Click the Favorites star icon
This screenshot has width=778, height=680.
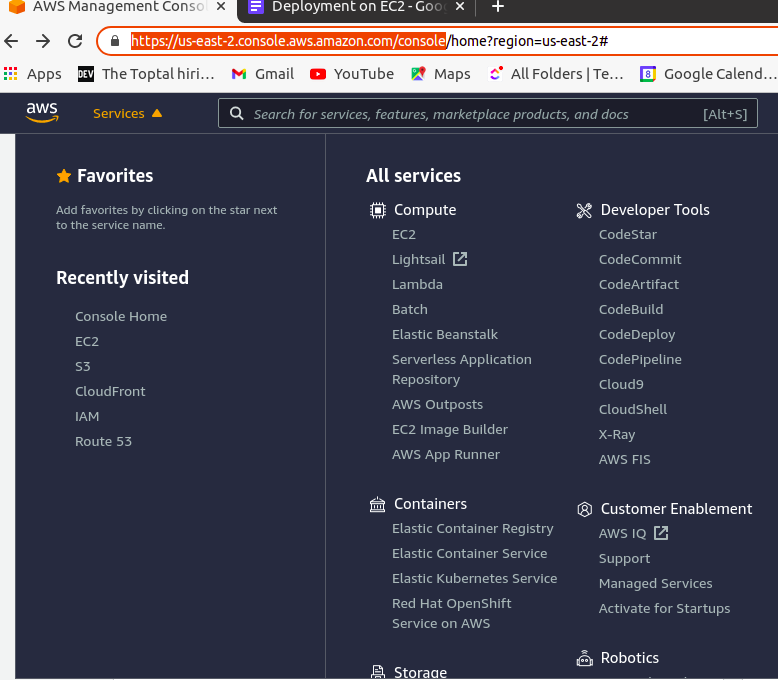coord(64,176)
